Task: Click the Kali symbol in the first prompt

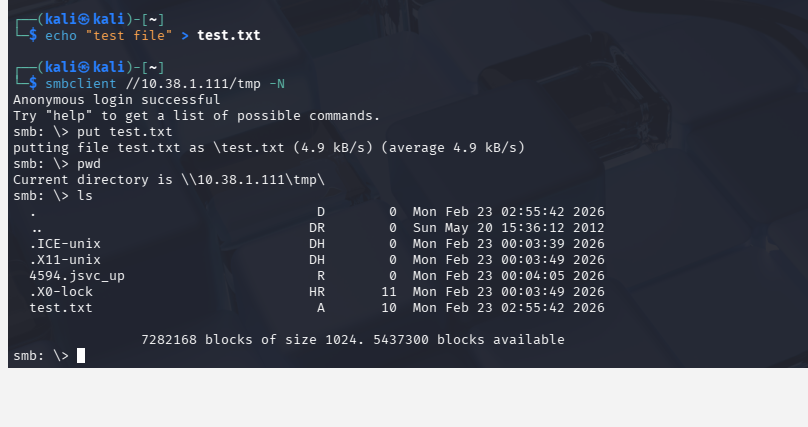Action: pos(82,18)
